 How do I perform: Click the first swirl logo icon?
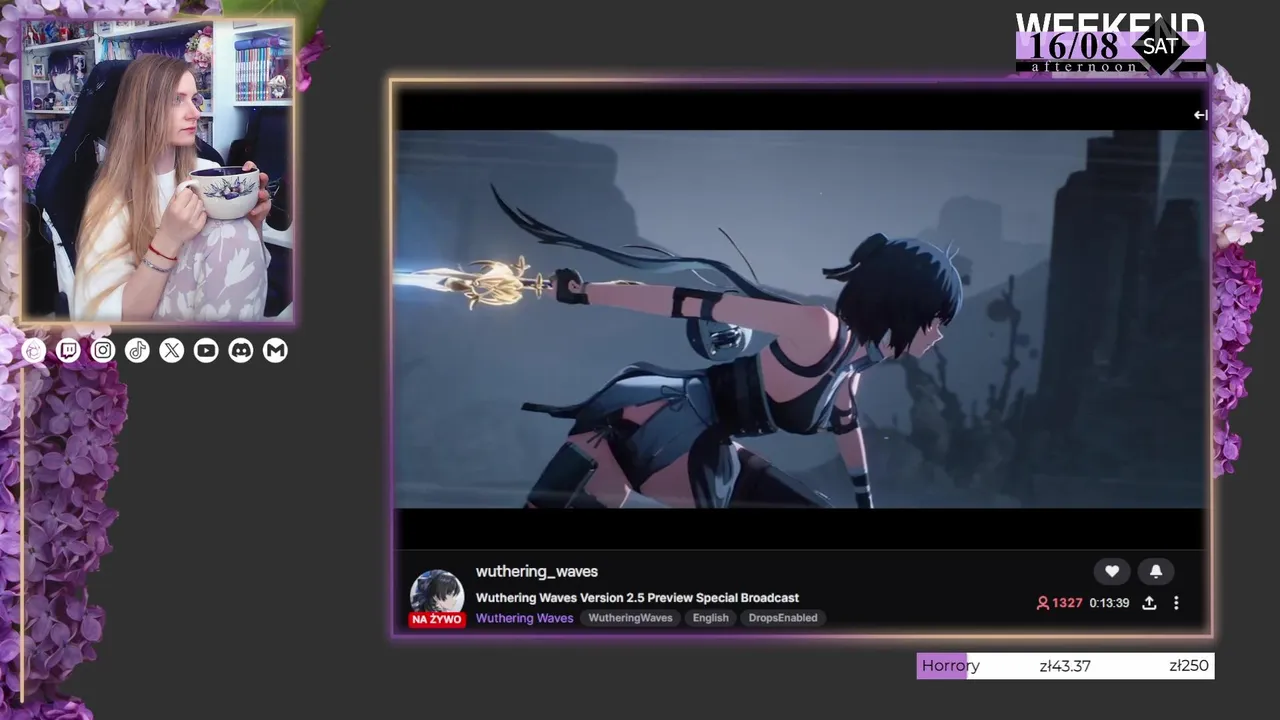(34, 350)
